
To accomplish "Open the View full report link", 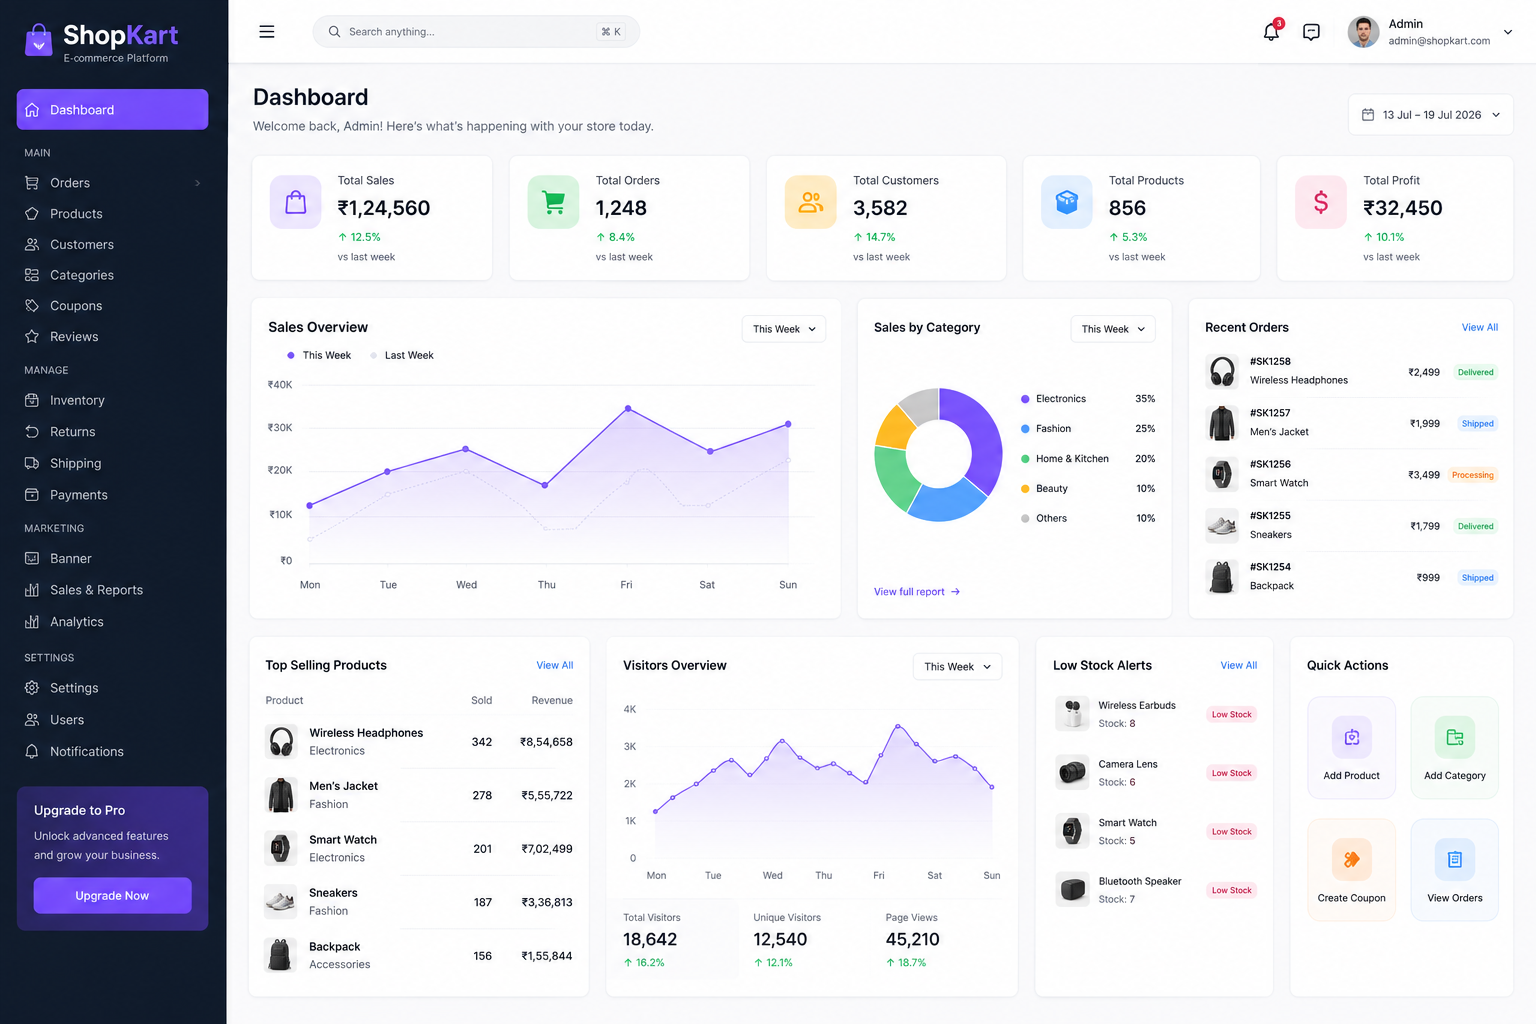I will click(x=917, y=592).
